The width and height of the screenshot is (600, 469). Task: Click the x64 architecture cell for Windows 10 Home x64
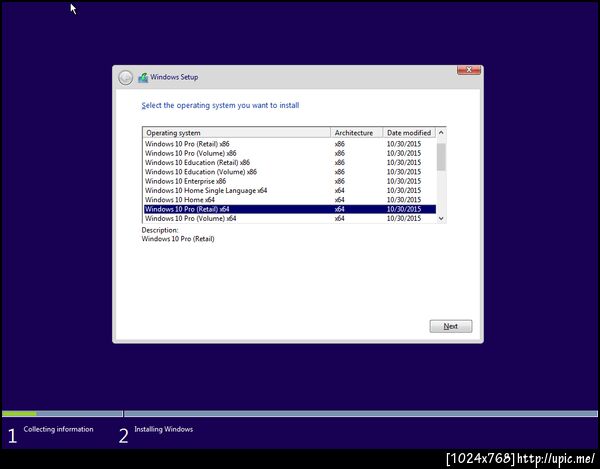pos(340,200)
